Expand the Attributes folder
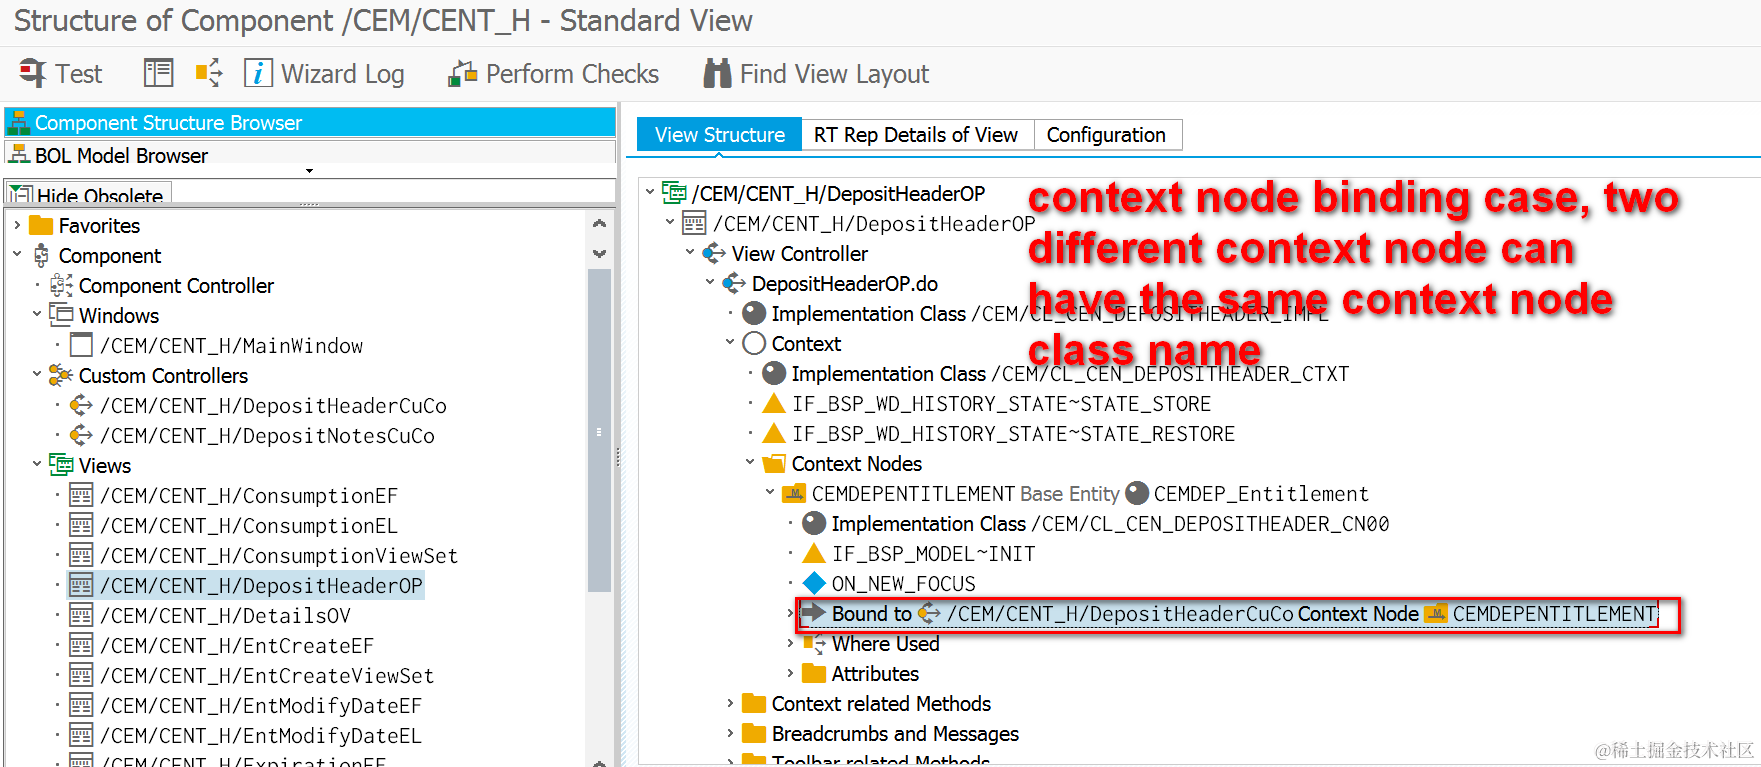The width and height of the screenshot is (1761, 767). pyautogui.click(x=790, y=673)
